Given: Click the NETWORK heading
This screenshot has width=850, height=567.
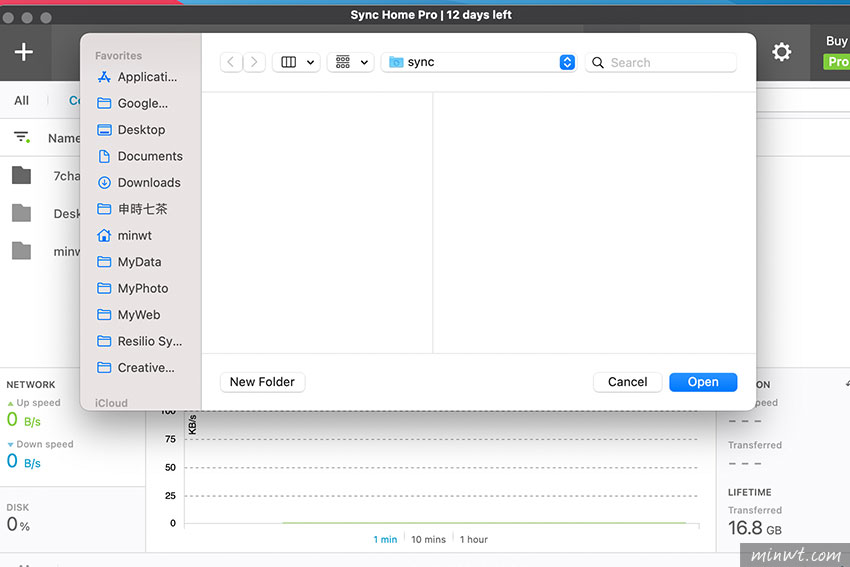Looking at the screenshot, I should [31, 384].
